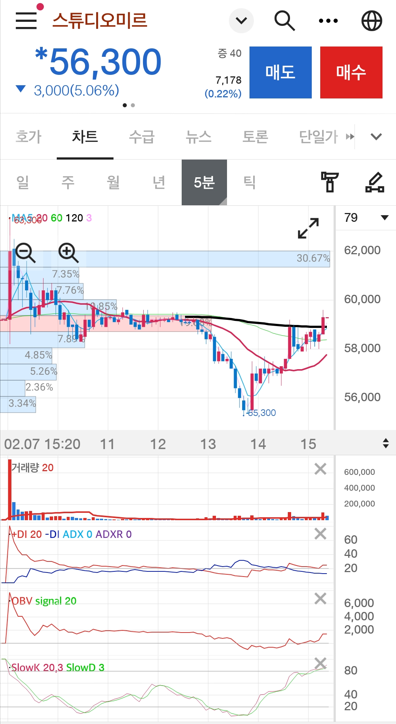Tap the 02.07 15:20 time axis label

tap(42, 444)
